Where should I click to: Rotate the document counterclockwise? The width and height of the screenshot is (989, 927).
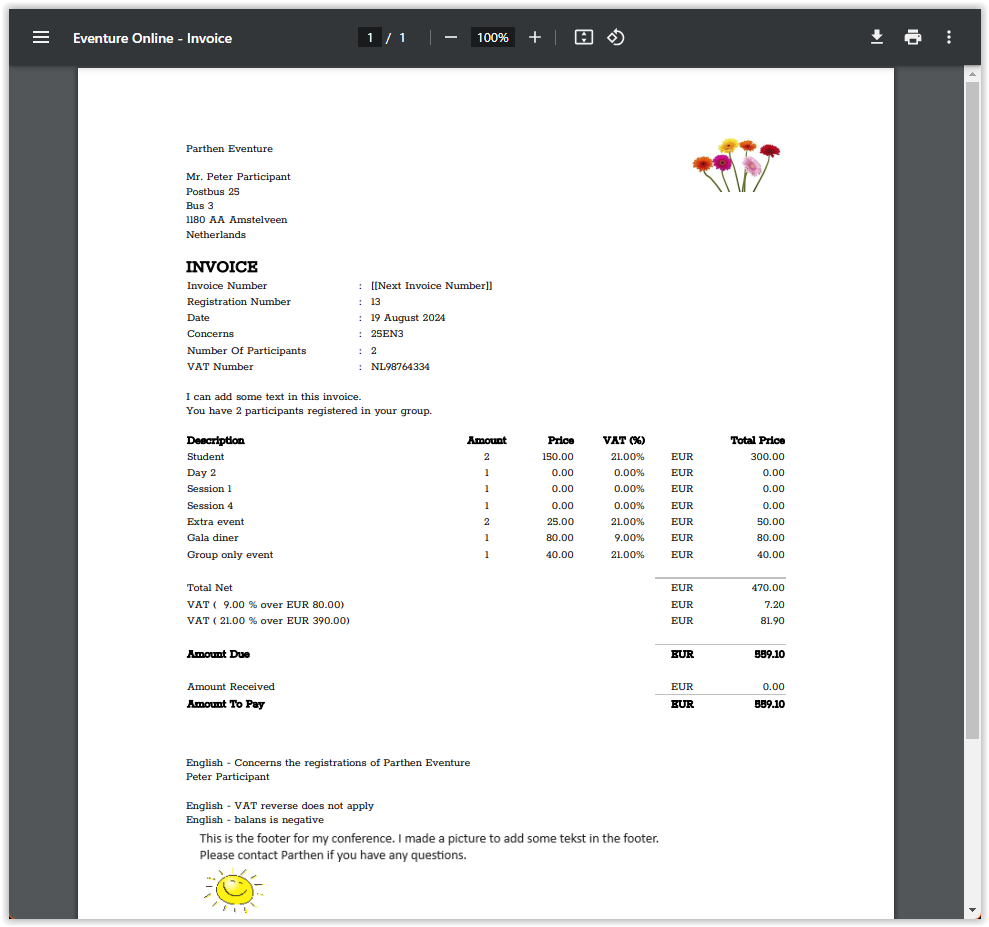click(616, 38)
